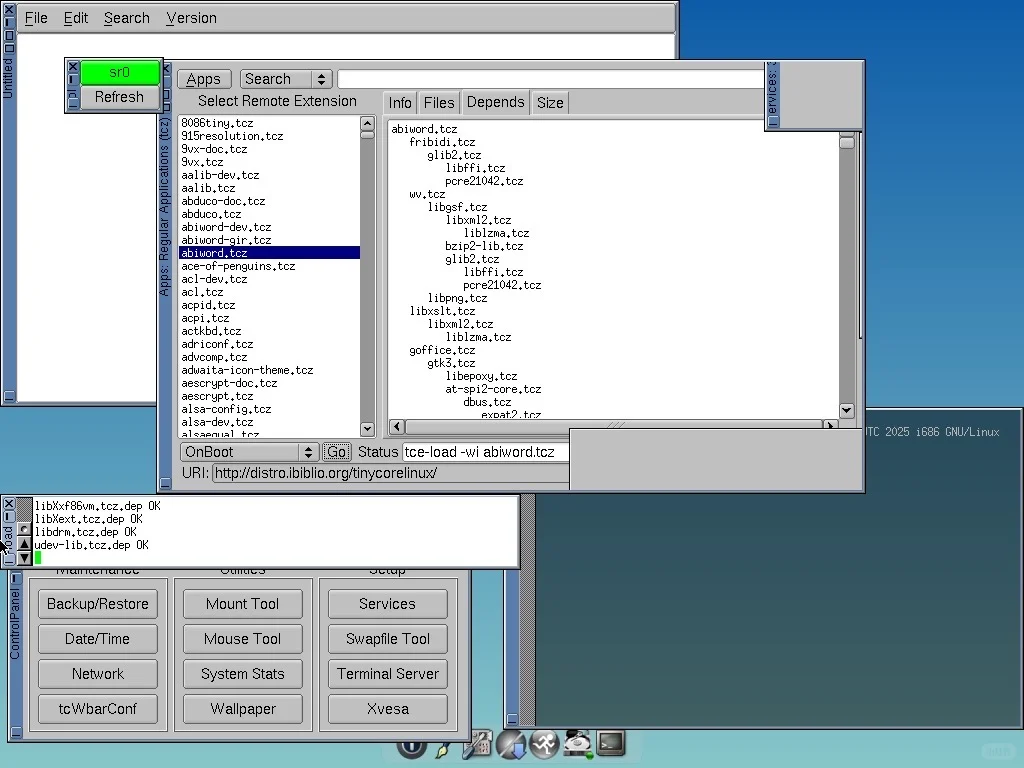Toggle the green sr0 mount button
The width and height of the screenshot is (1024, 768).
119,72
